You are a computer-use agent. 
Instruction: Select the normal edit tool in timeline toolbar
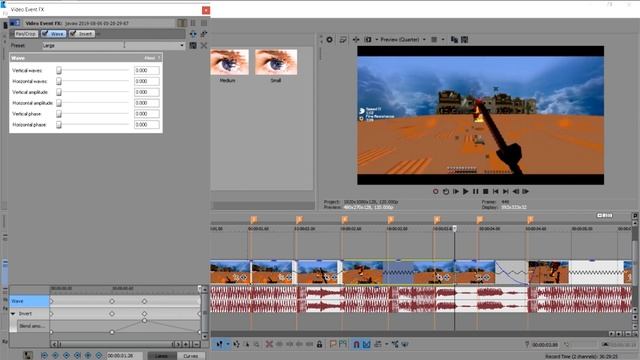click(220, 344)
